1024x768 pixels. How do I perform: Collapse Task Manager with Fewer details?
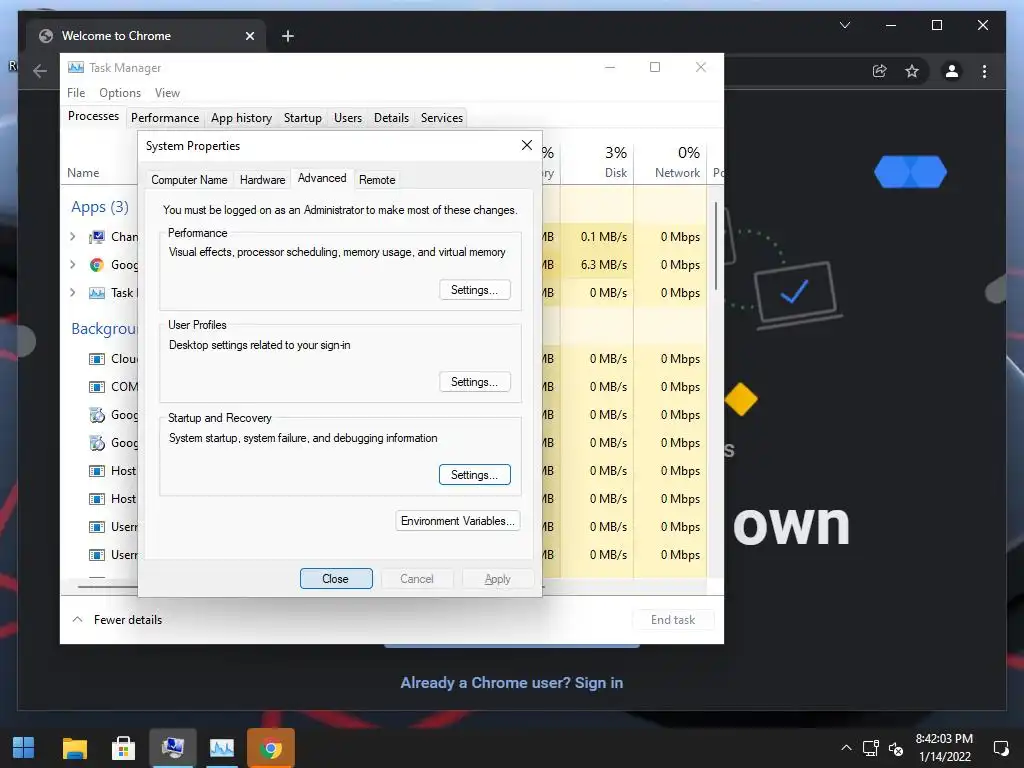pos(117,619)
